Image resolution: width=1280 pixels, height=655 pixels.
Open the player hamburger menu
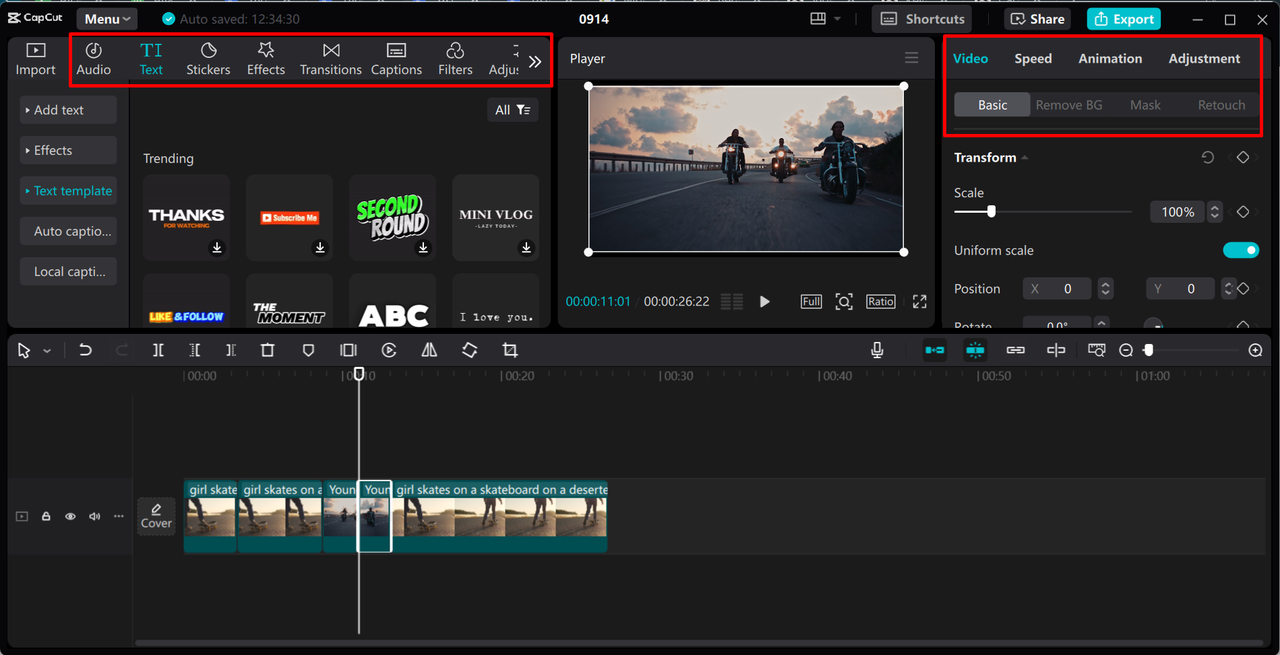coord(911,58)
